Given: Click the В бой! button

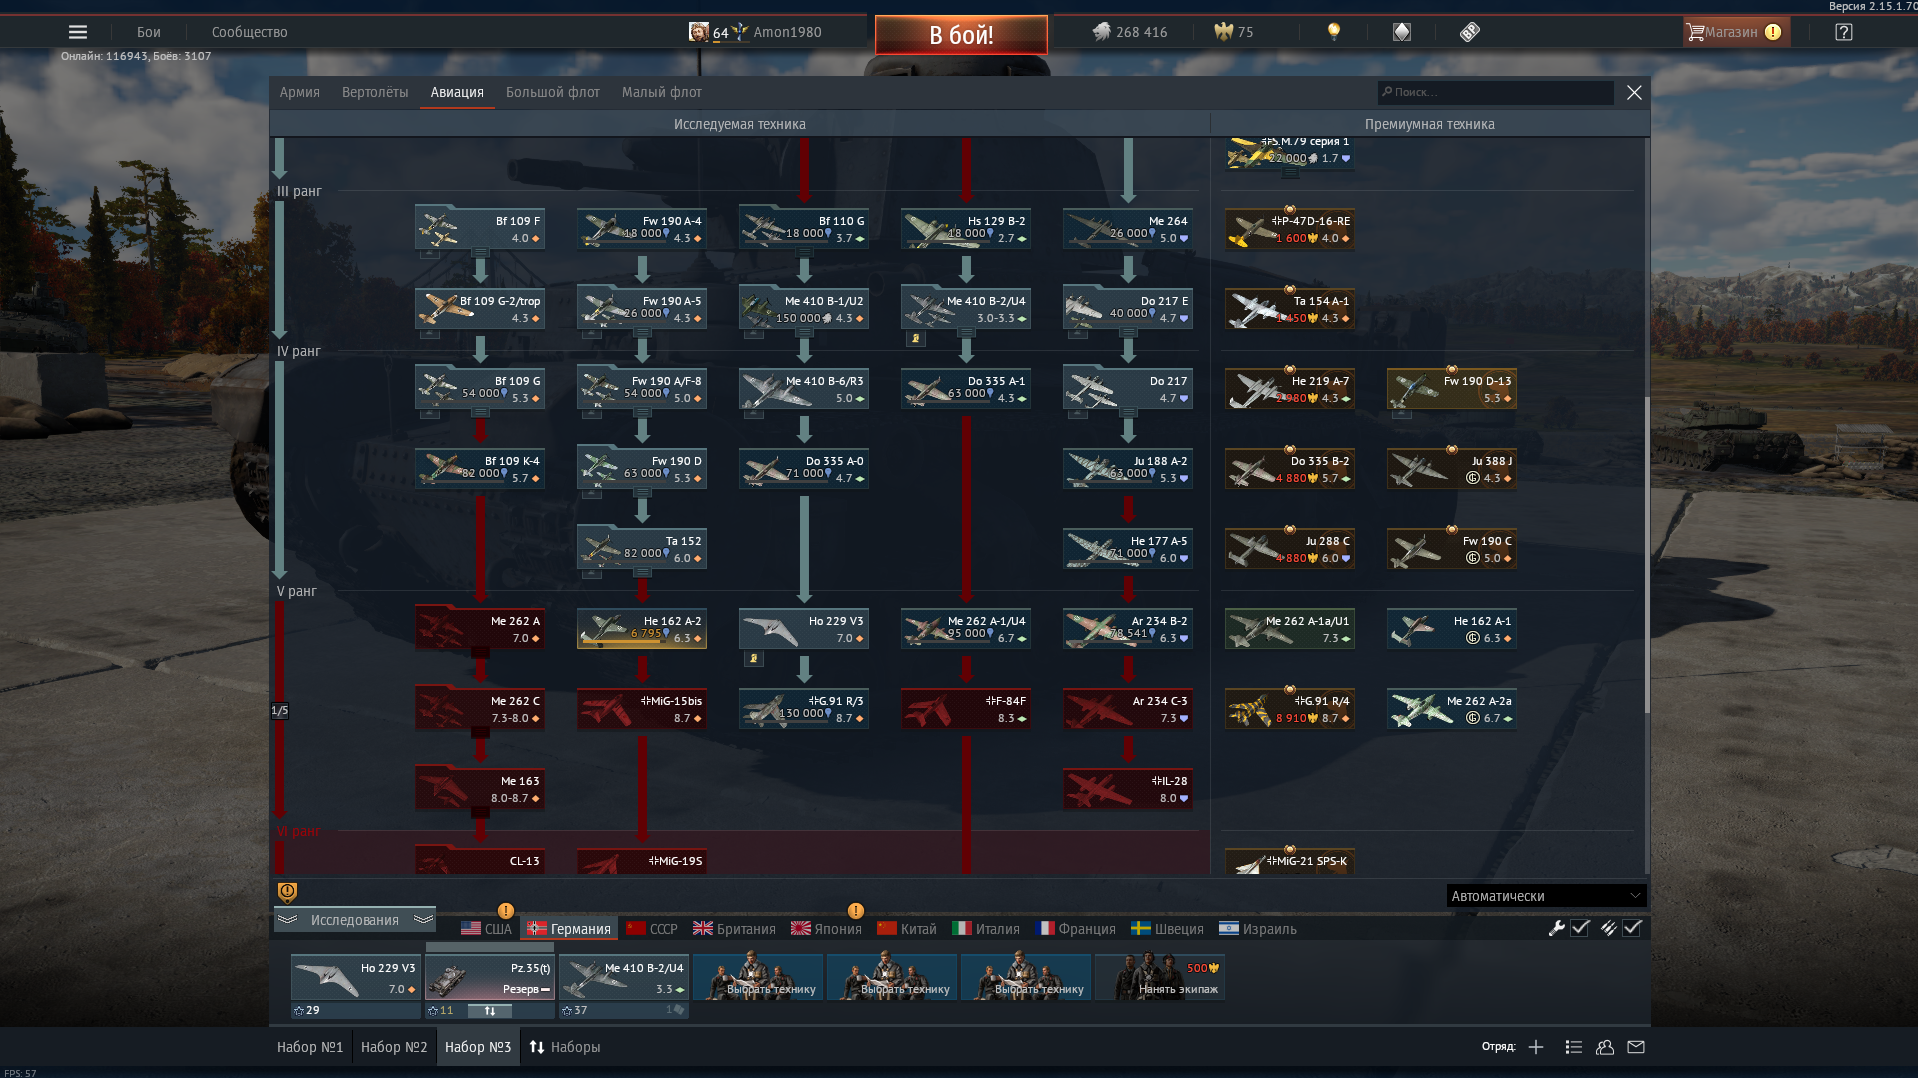Looking at the screenshot, I should [x=961, y=35].
